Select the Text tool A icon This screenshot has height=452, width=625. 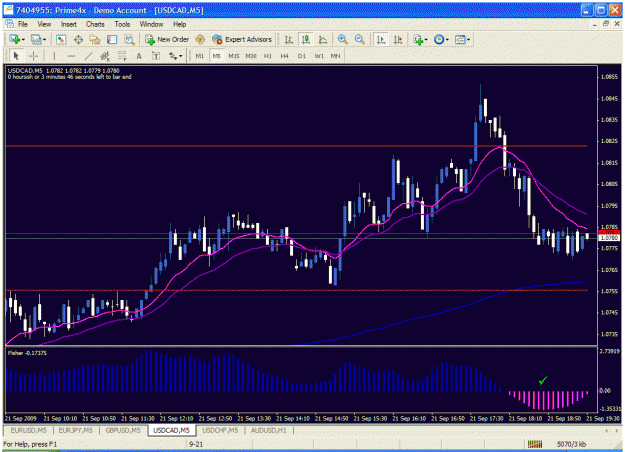pyautogui.click(x=139, y=56)
